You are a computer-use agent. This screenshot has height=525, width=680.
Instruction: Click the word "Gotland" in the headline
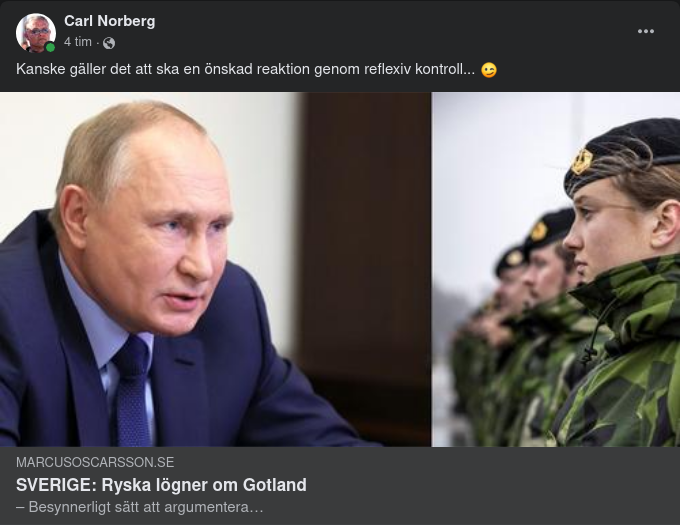click(x=275, y=485)
